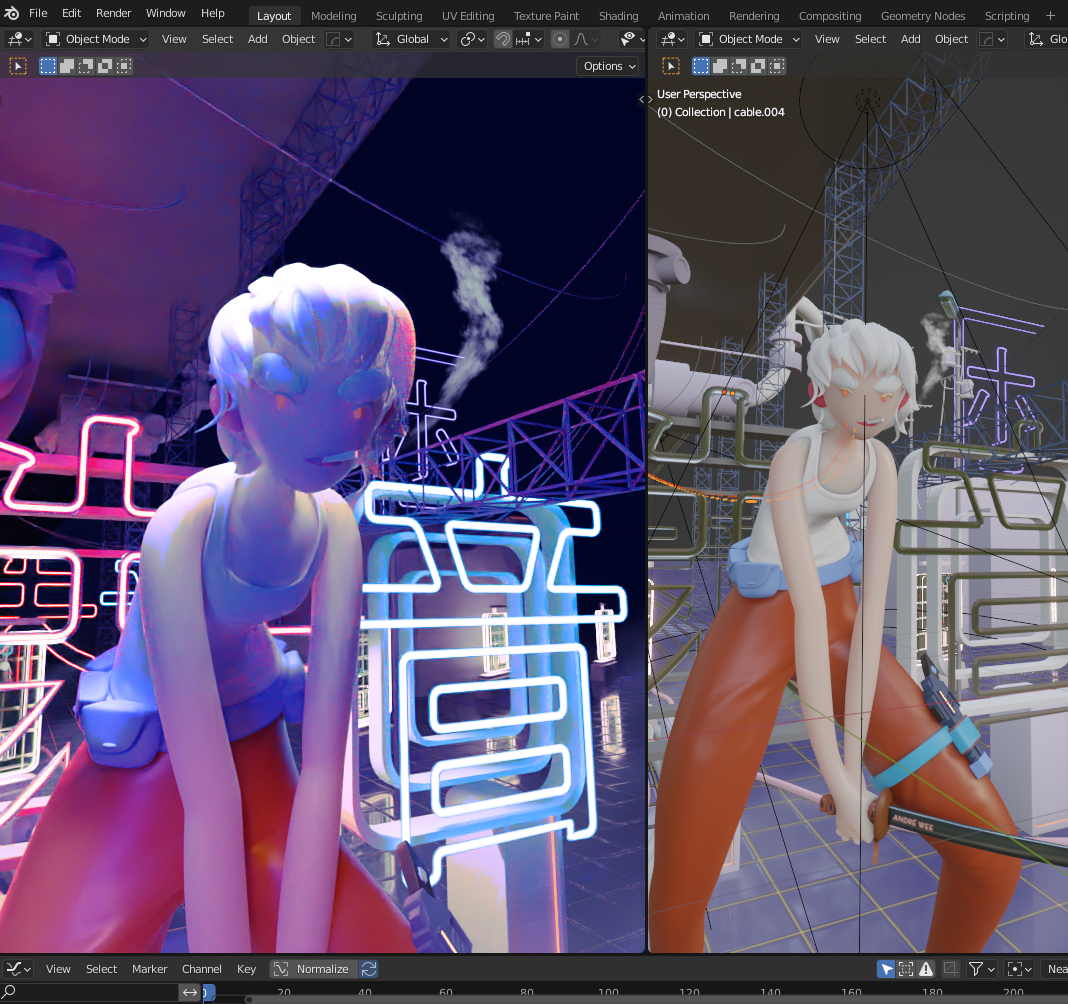Image resolution: width=1068 pixels, height=1004 pixels.
Task: Open object visibility eye dropdown
Action: (633, 39)
